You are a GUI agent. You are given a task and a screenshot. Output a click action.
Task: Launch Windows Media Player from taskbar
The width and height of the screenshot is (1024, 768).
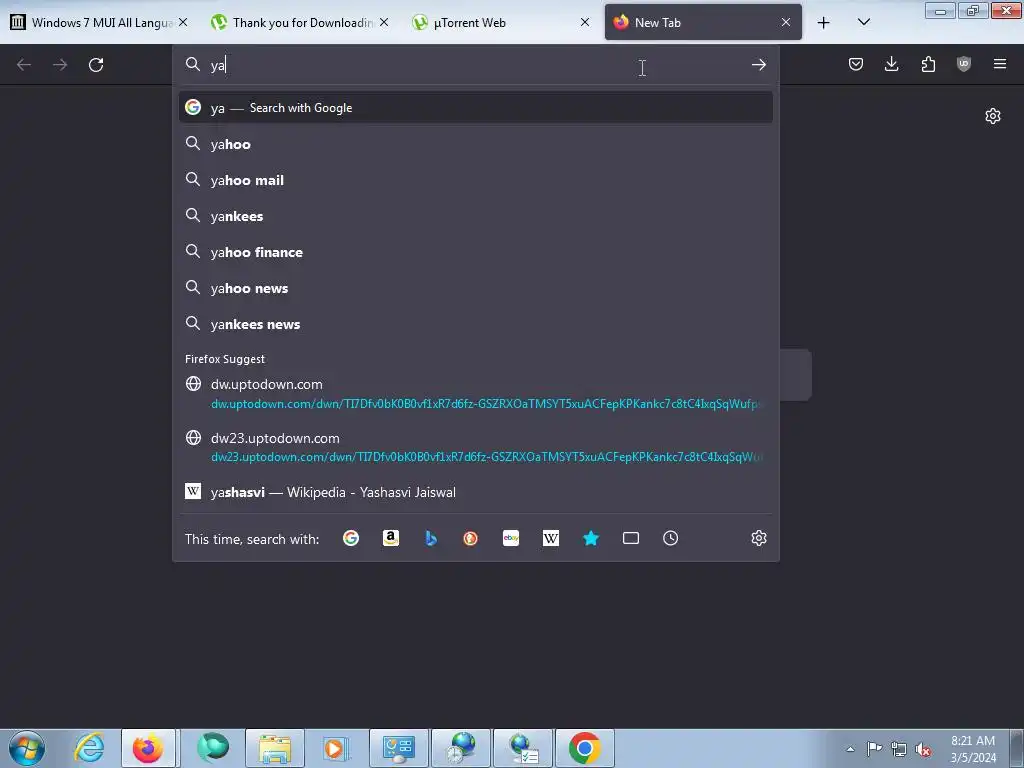click(x=337, y=748)
